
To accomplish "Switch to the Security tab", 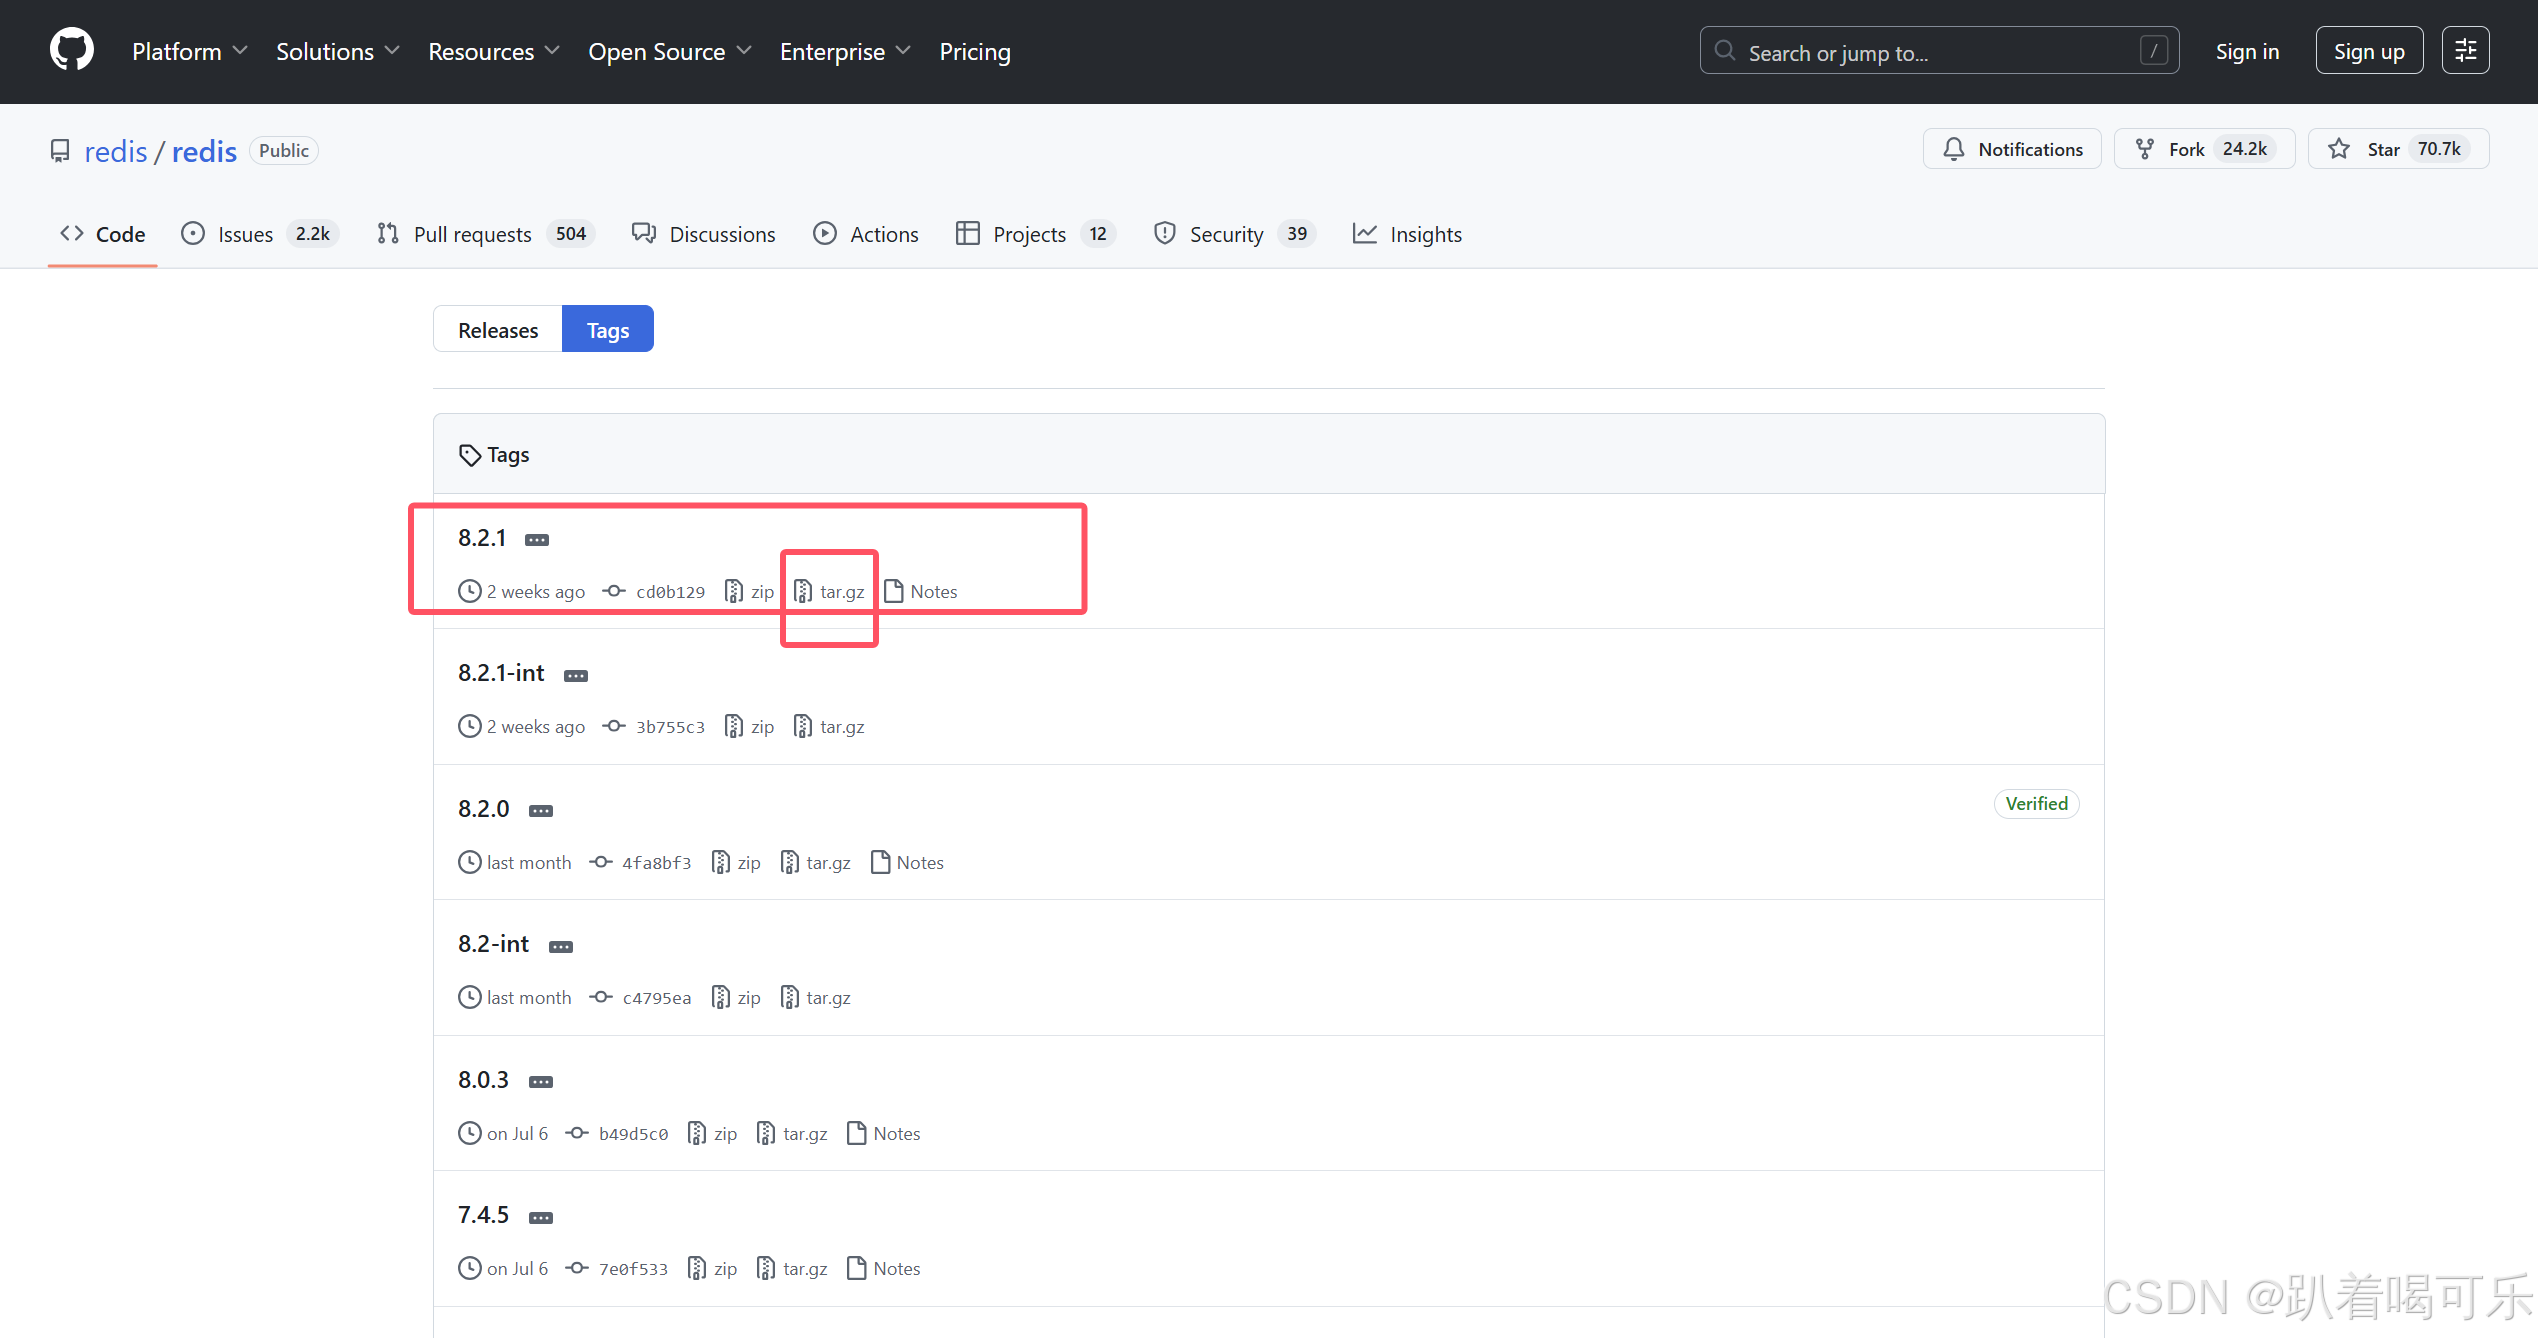I will coord(1233,234).
